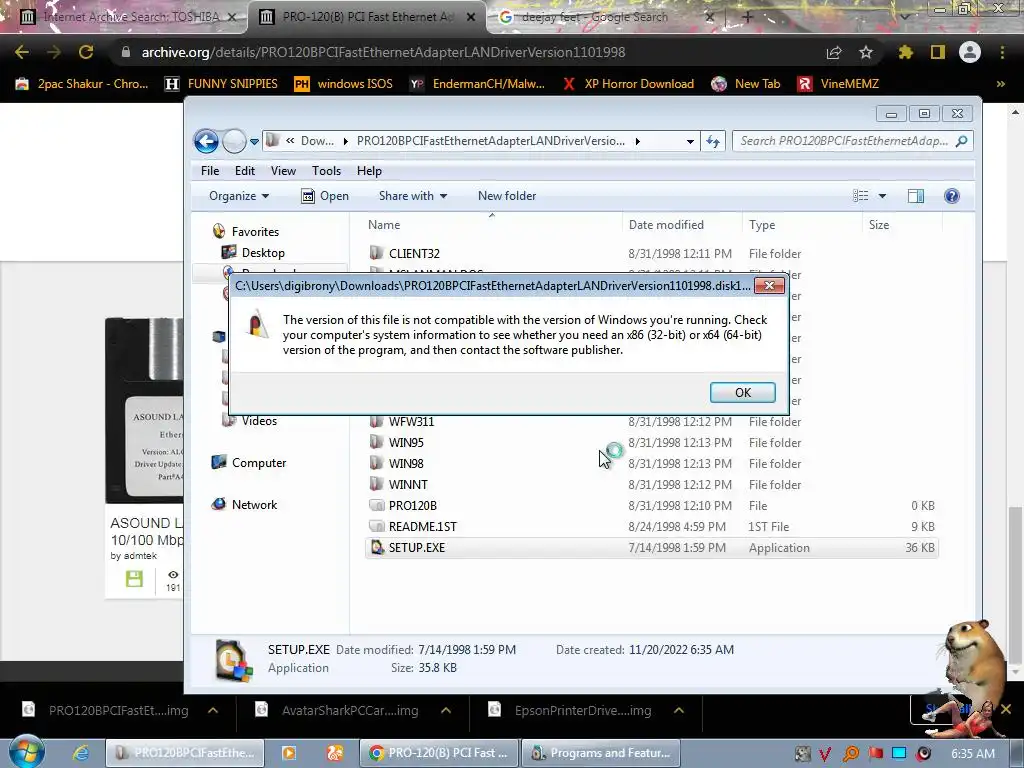The width and height of the screenshot is (1024, 768).
Task: Expand the address bar history dropdown
Action: (690, 141)
